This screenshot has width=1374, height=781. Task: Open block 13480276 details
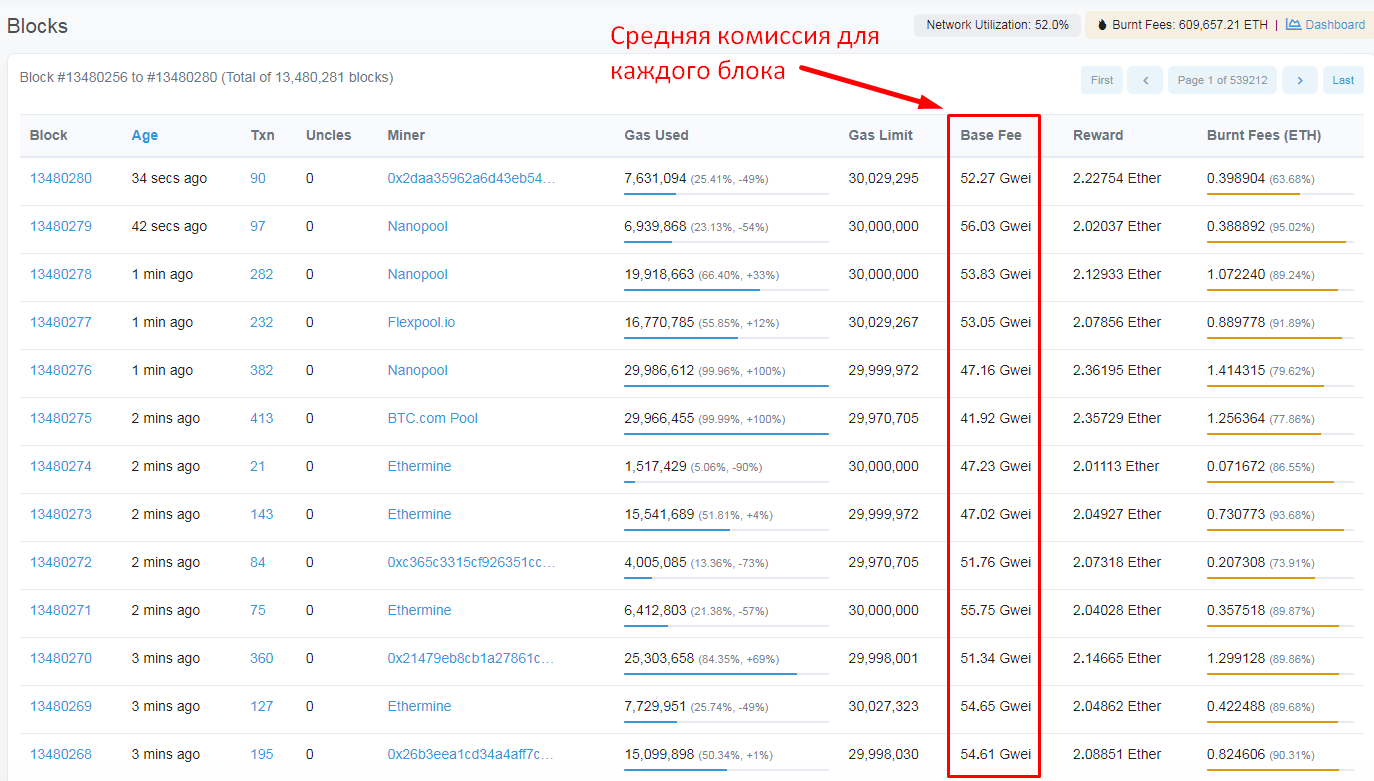coord(61,370)
